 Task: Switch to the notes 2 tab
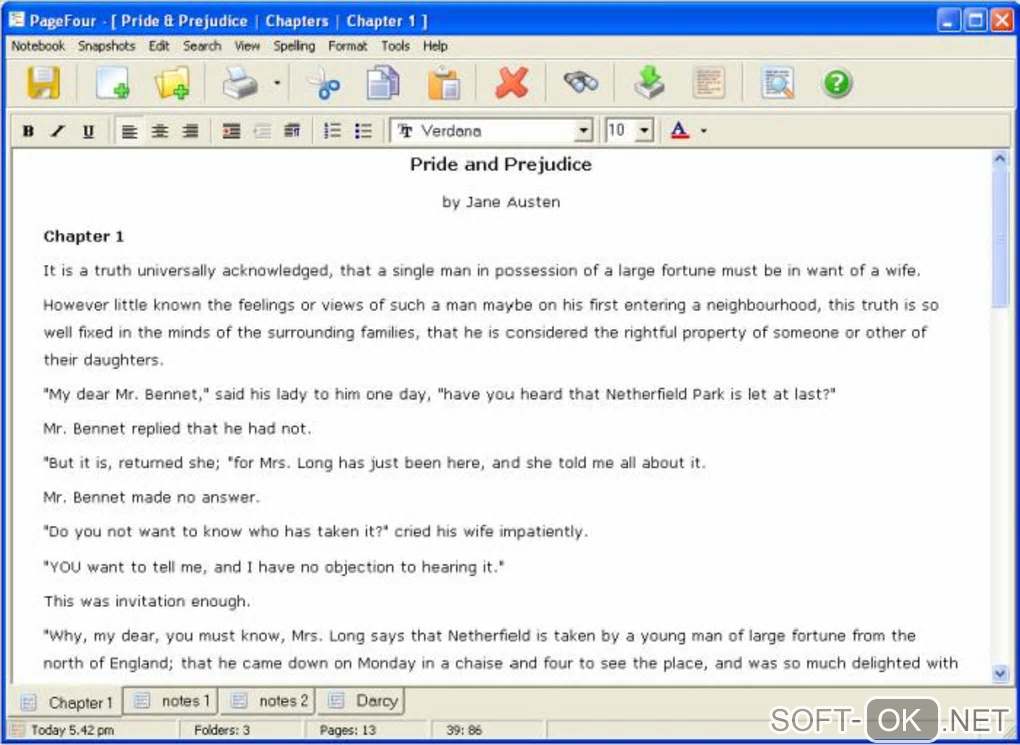267,701
